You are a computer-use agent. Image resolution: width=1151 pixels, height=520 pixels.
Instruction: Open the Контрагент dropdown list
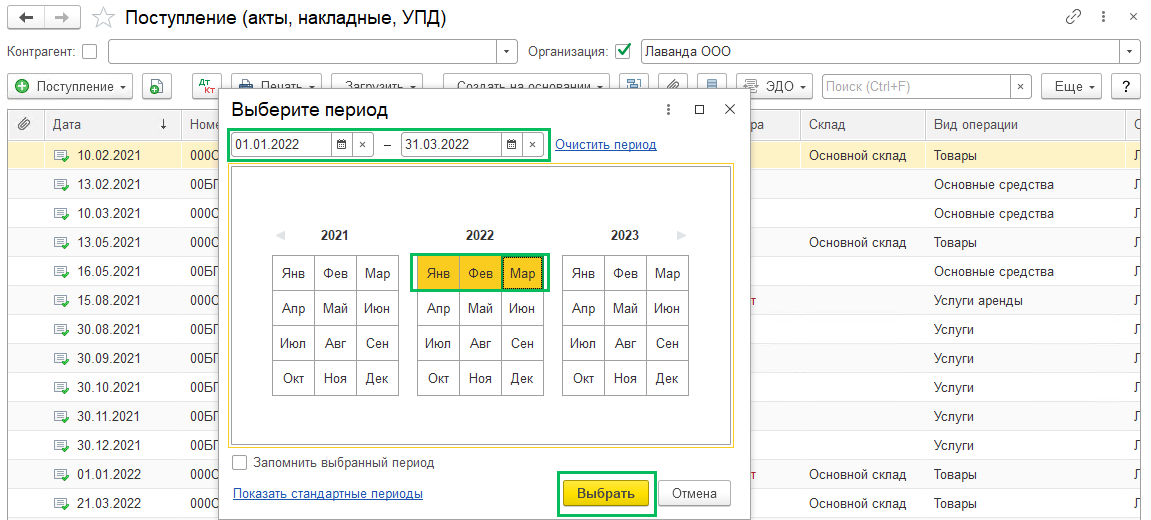point(508,52)
